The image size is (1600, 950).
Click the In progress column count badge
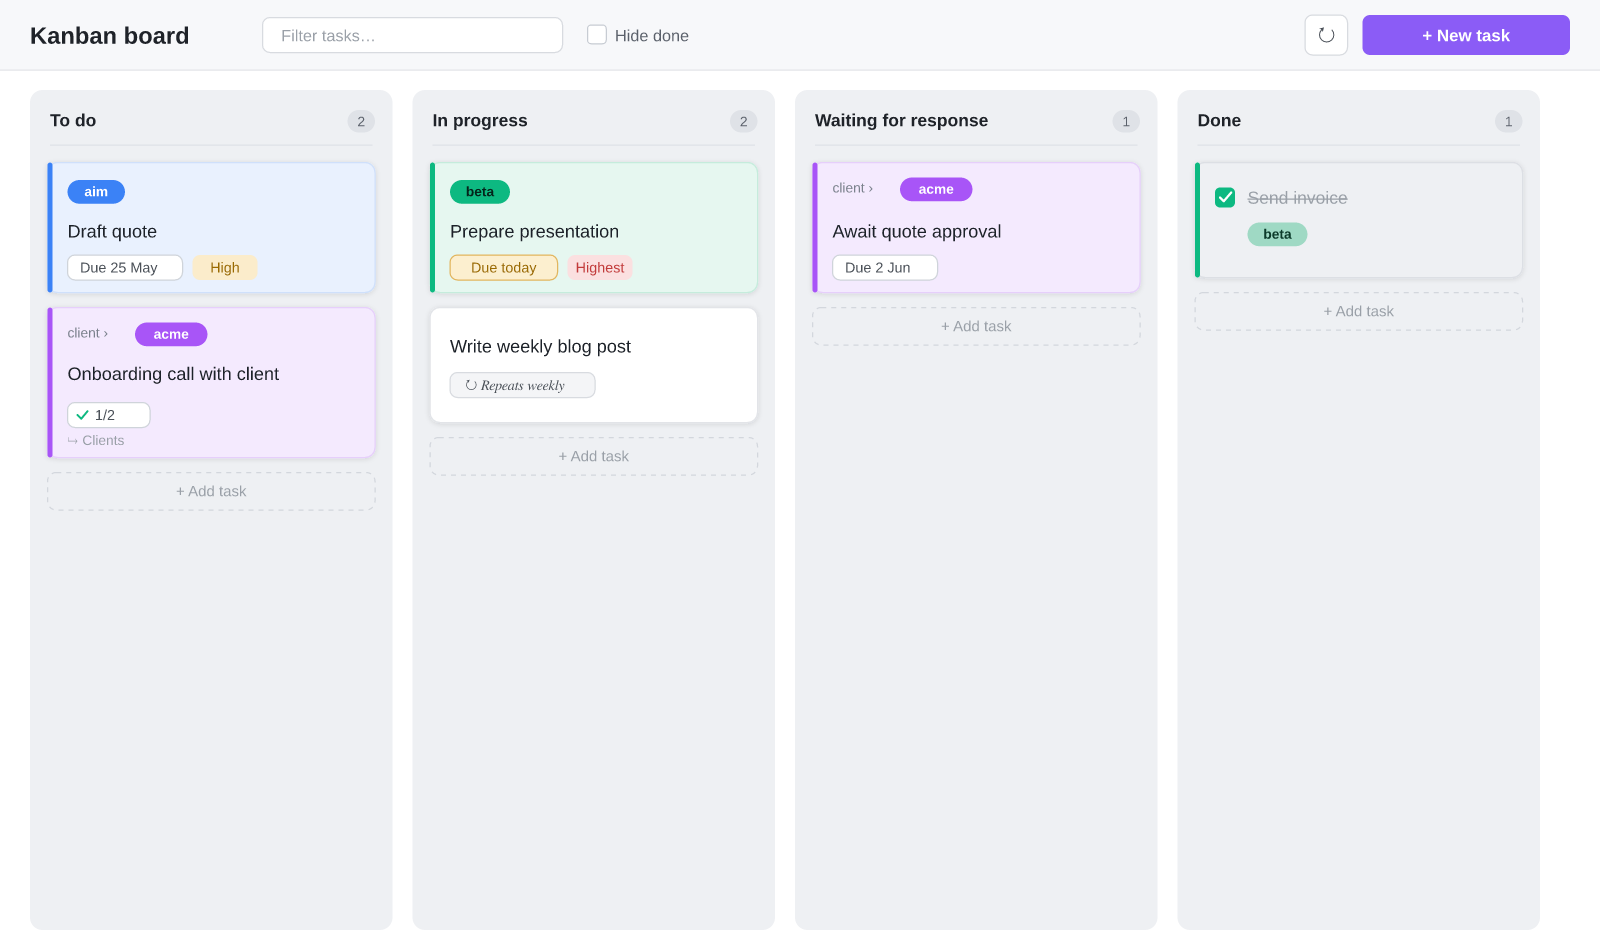tap(743, 121)
